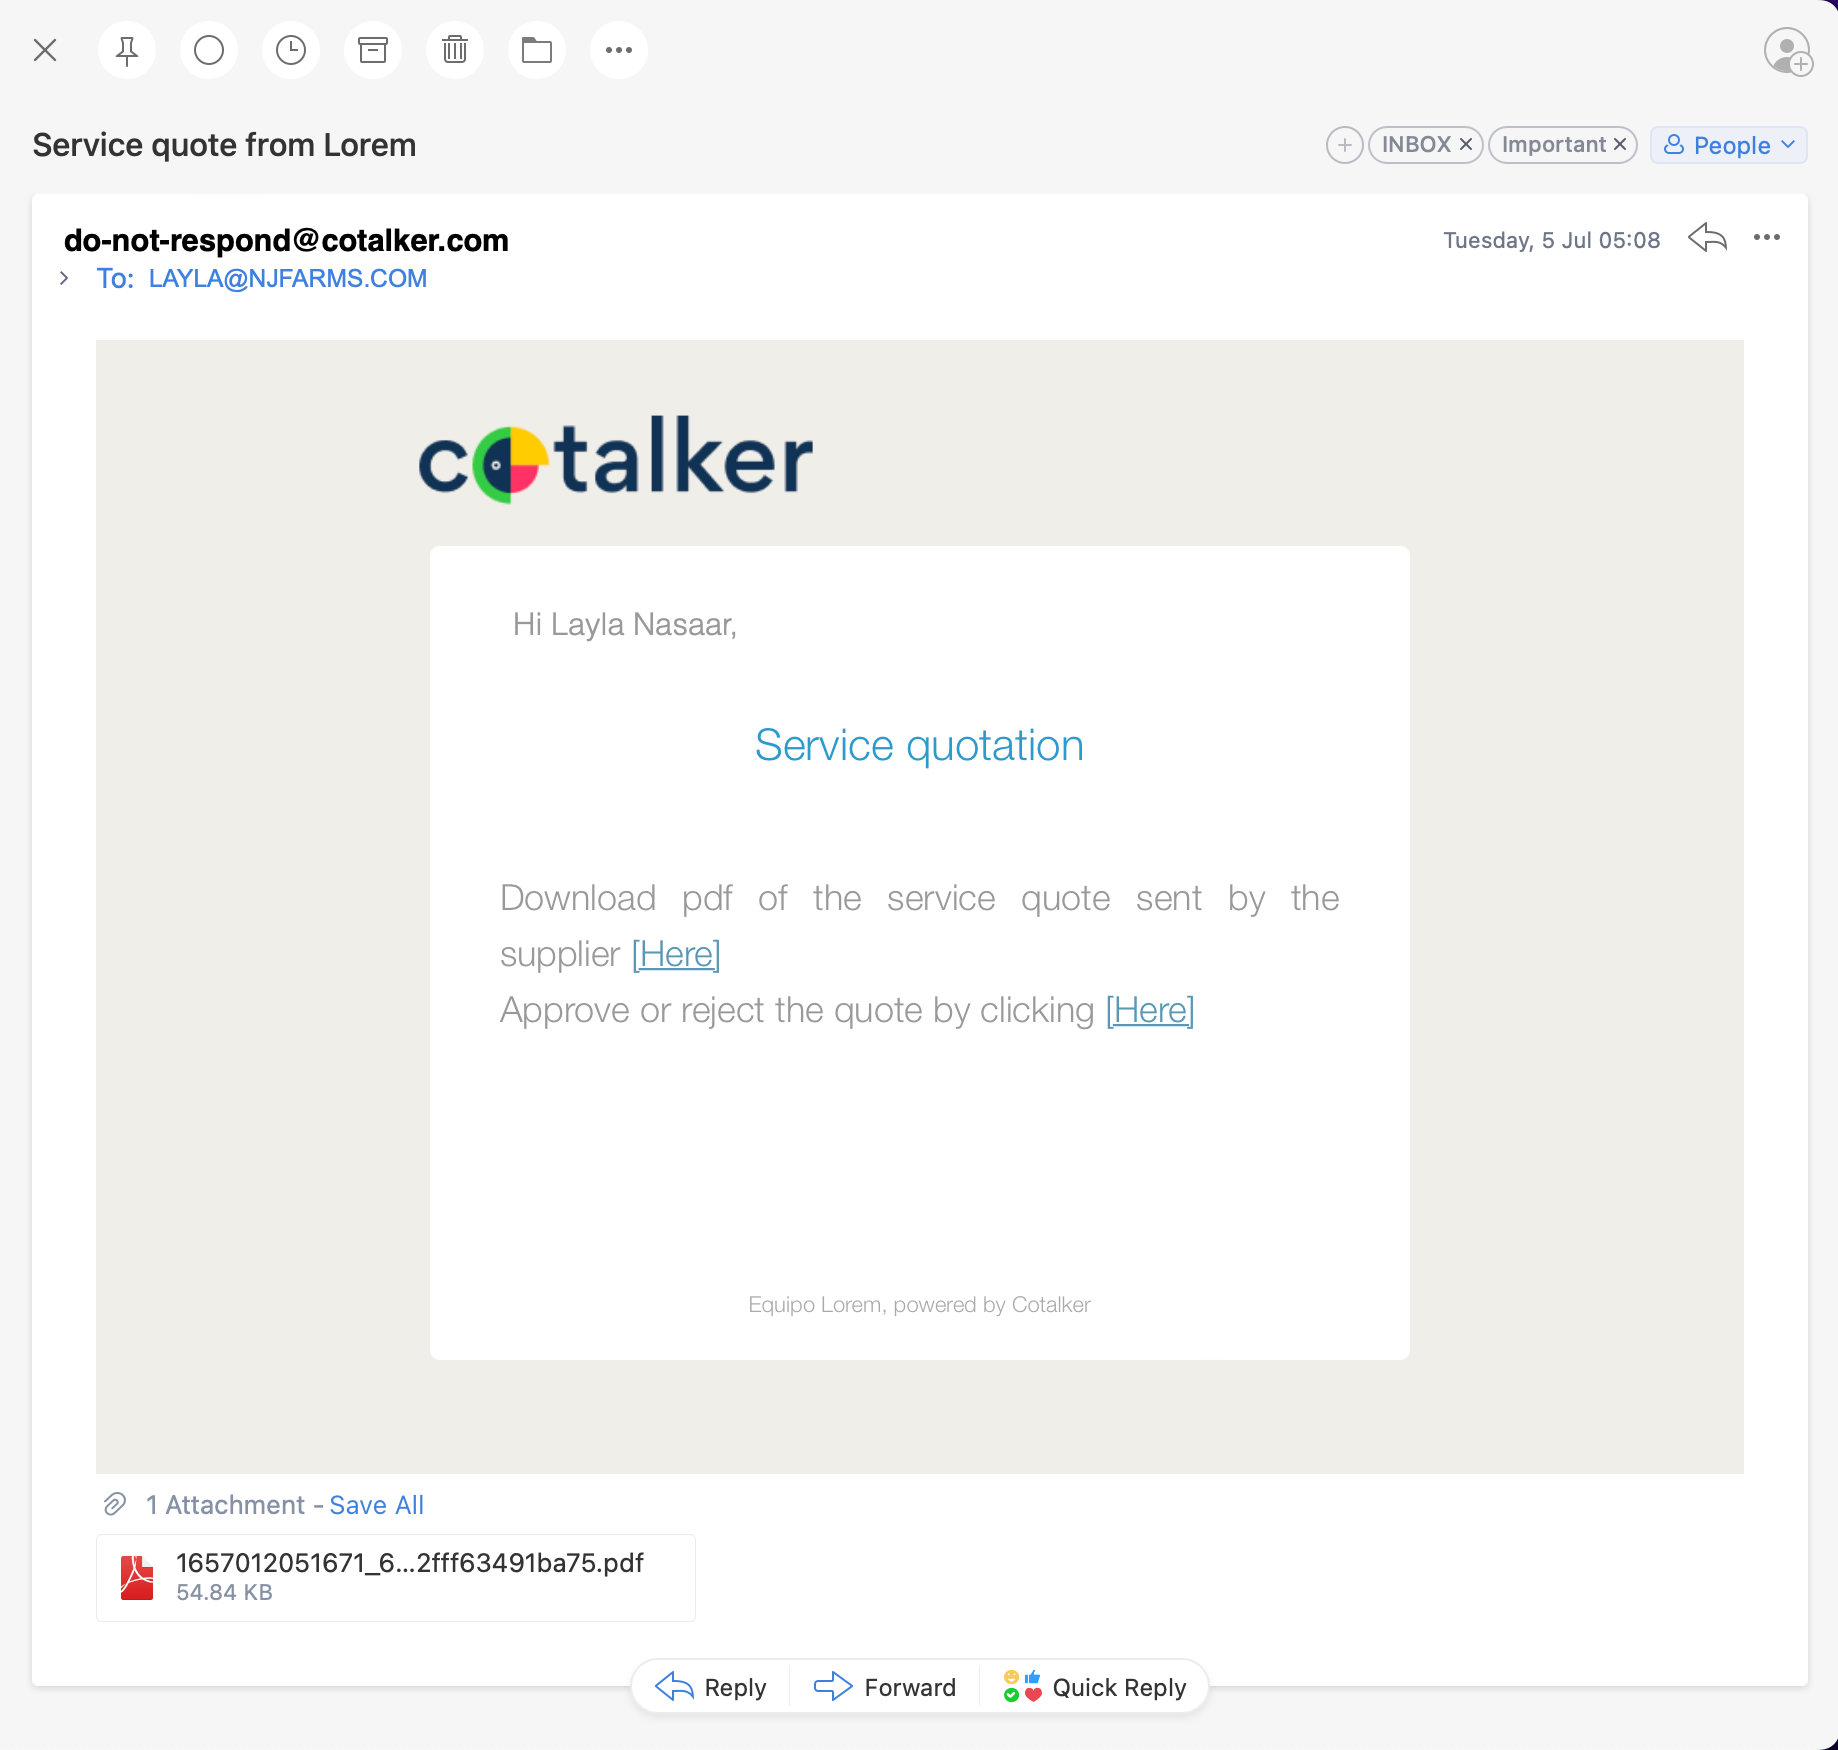The image size is (1838, 1750).
Task: Open the People dropdown
Action: point(1729,145)
